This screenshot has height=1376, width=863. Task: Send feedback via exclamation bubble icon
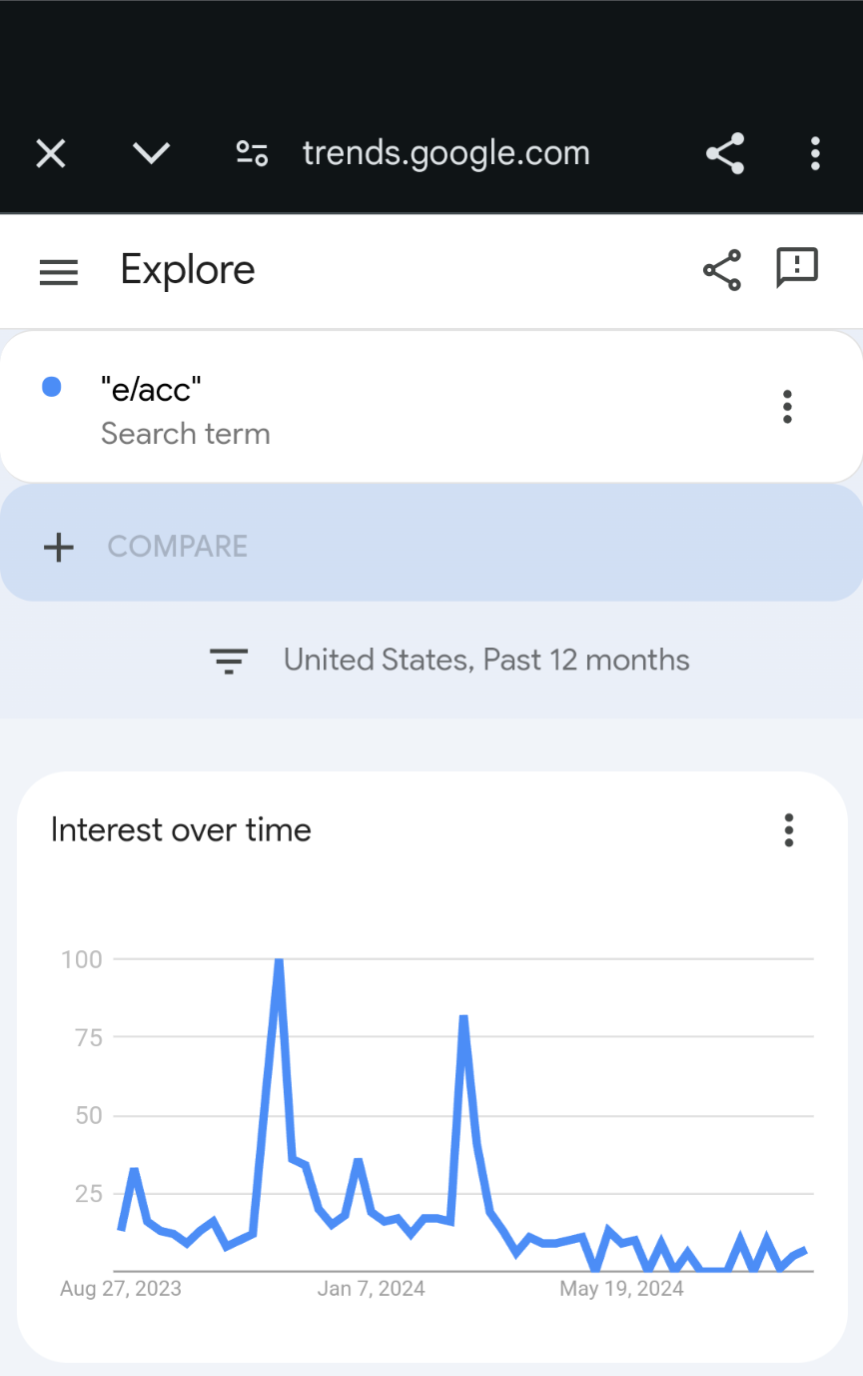(797, 268)
